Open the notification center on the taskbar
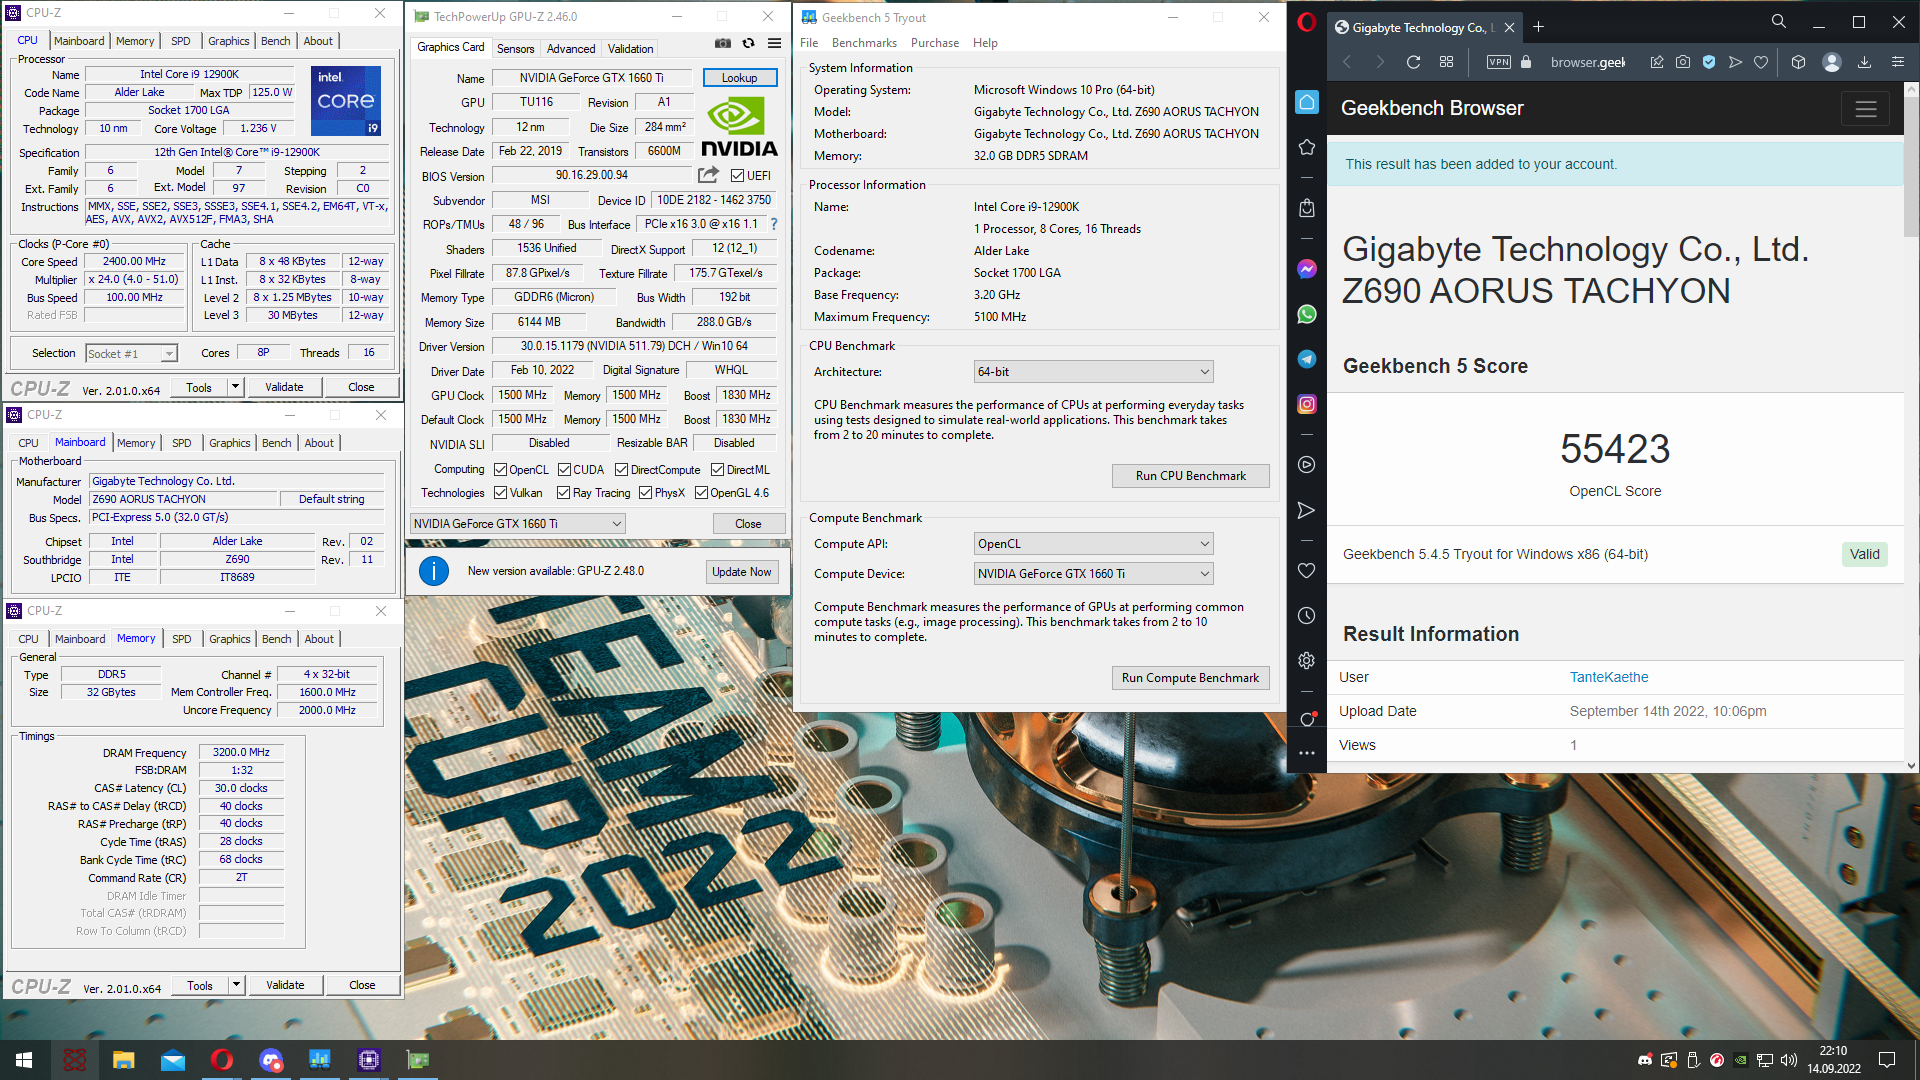The width and height of the screenshot is (1920, 1080). 1887,1060
